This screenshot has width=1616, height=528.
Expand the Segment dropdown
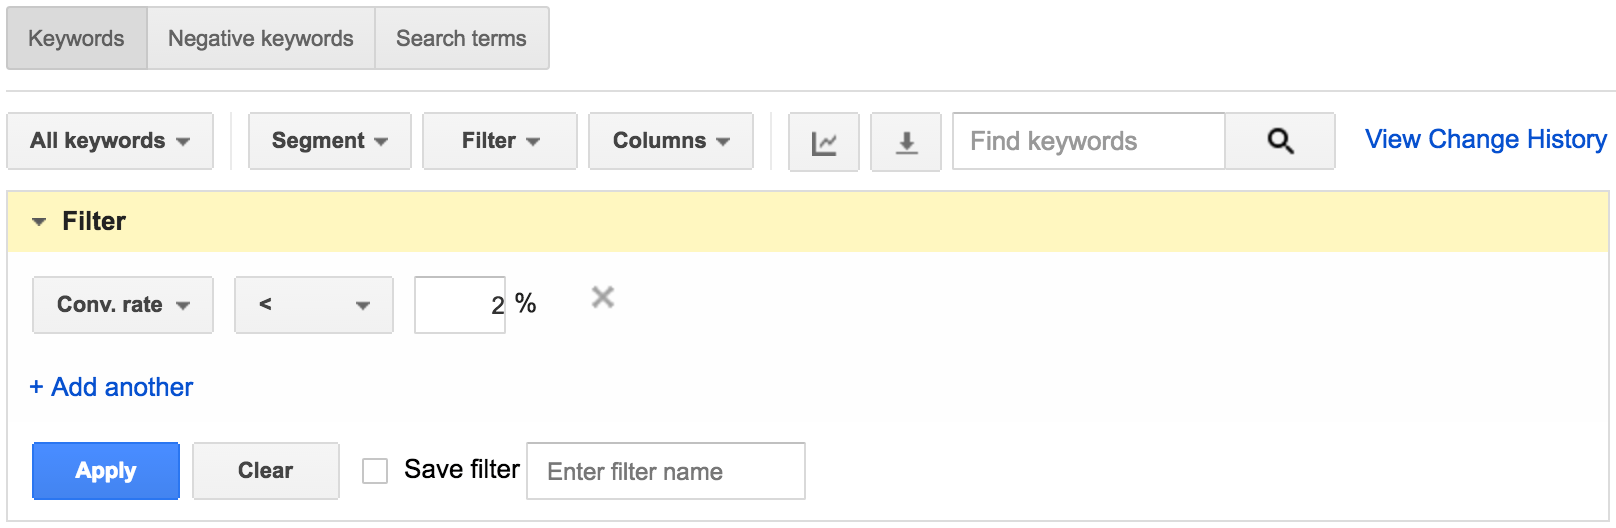point(330,141)
